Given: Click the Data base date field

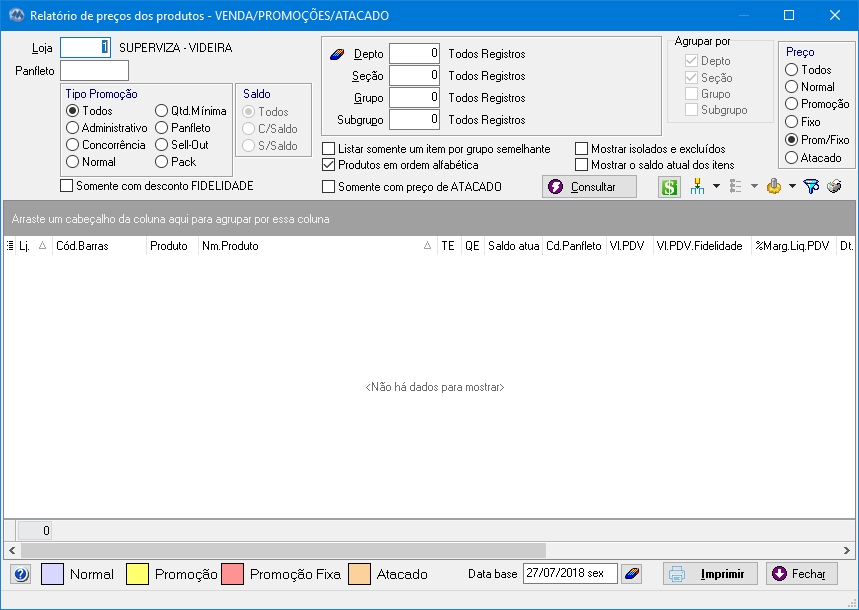Looking at the screenshot, I should tap(570, 574).
